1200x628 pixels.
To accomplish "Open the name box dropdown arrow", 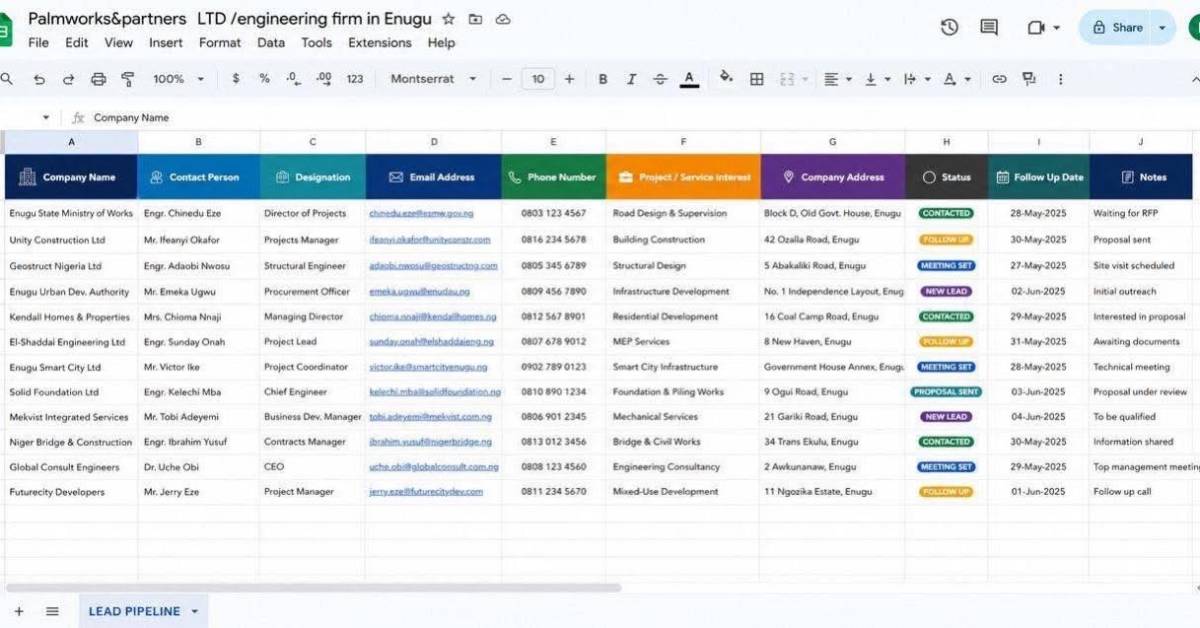I will [46, 117].
